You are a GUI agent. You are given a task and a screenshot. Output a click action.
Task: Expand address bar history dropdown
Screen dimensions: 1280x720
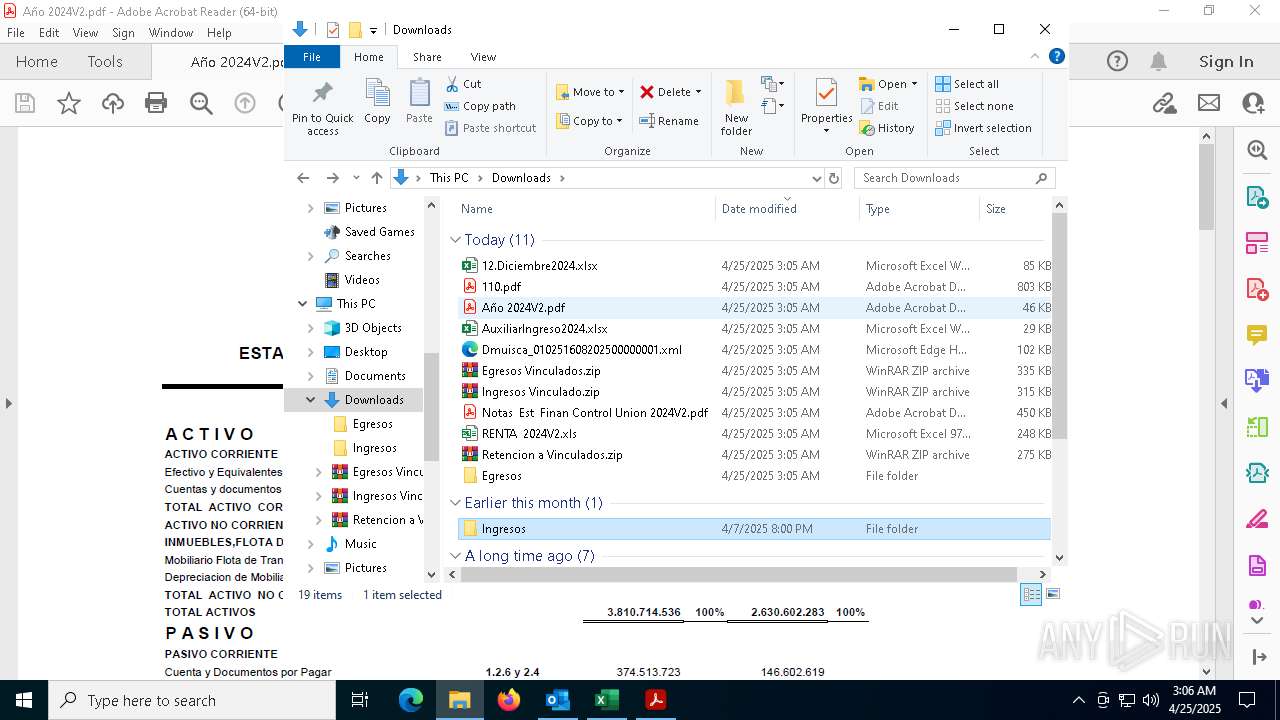(816, 178)
